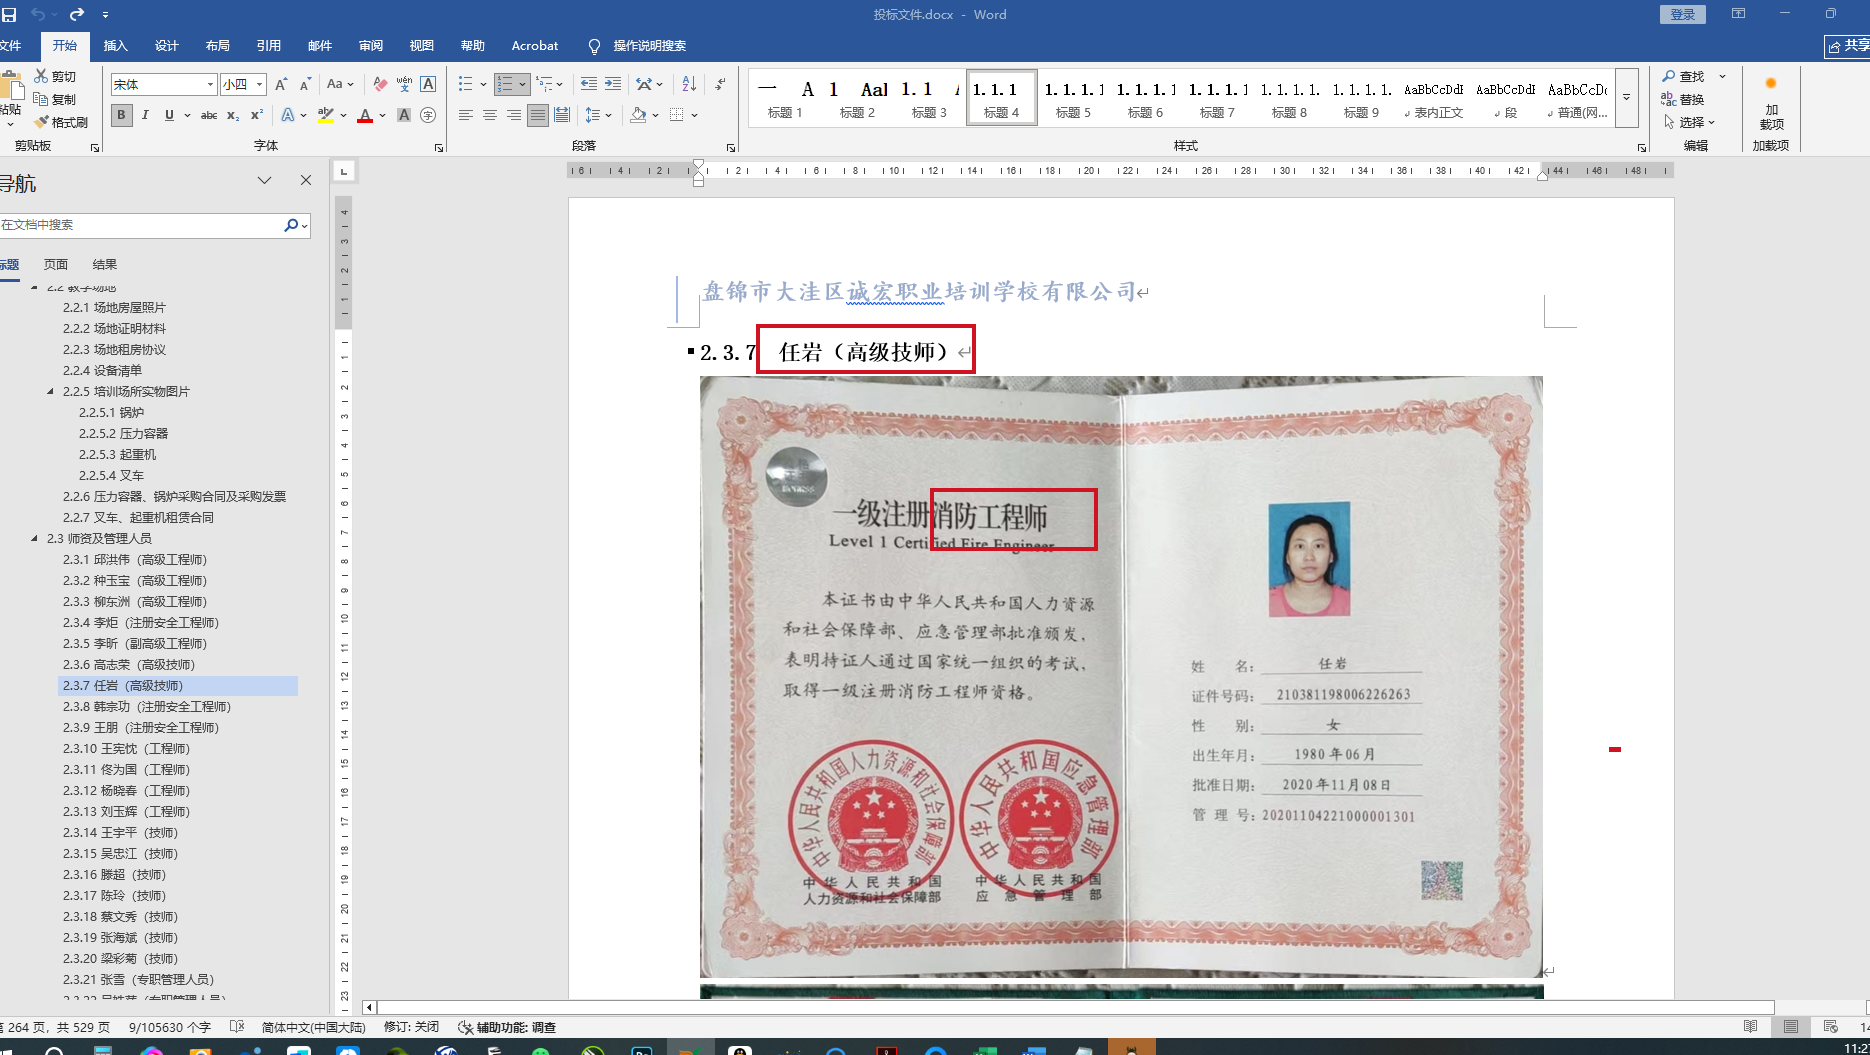Image resolution: width=1870 pixels, height=1055 pixels.
Task: Collapse the 2.3 师资及管理人员 tree node
Action: pyautogui.click(x=34, y=538)
